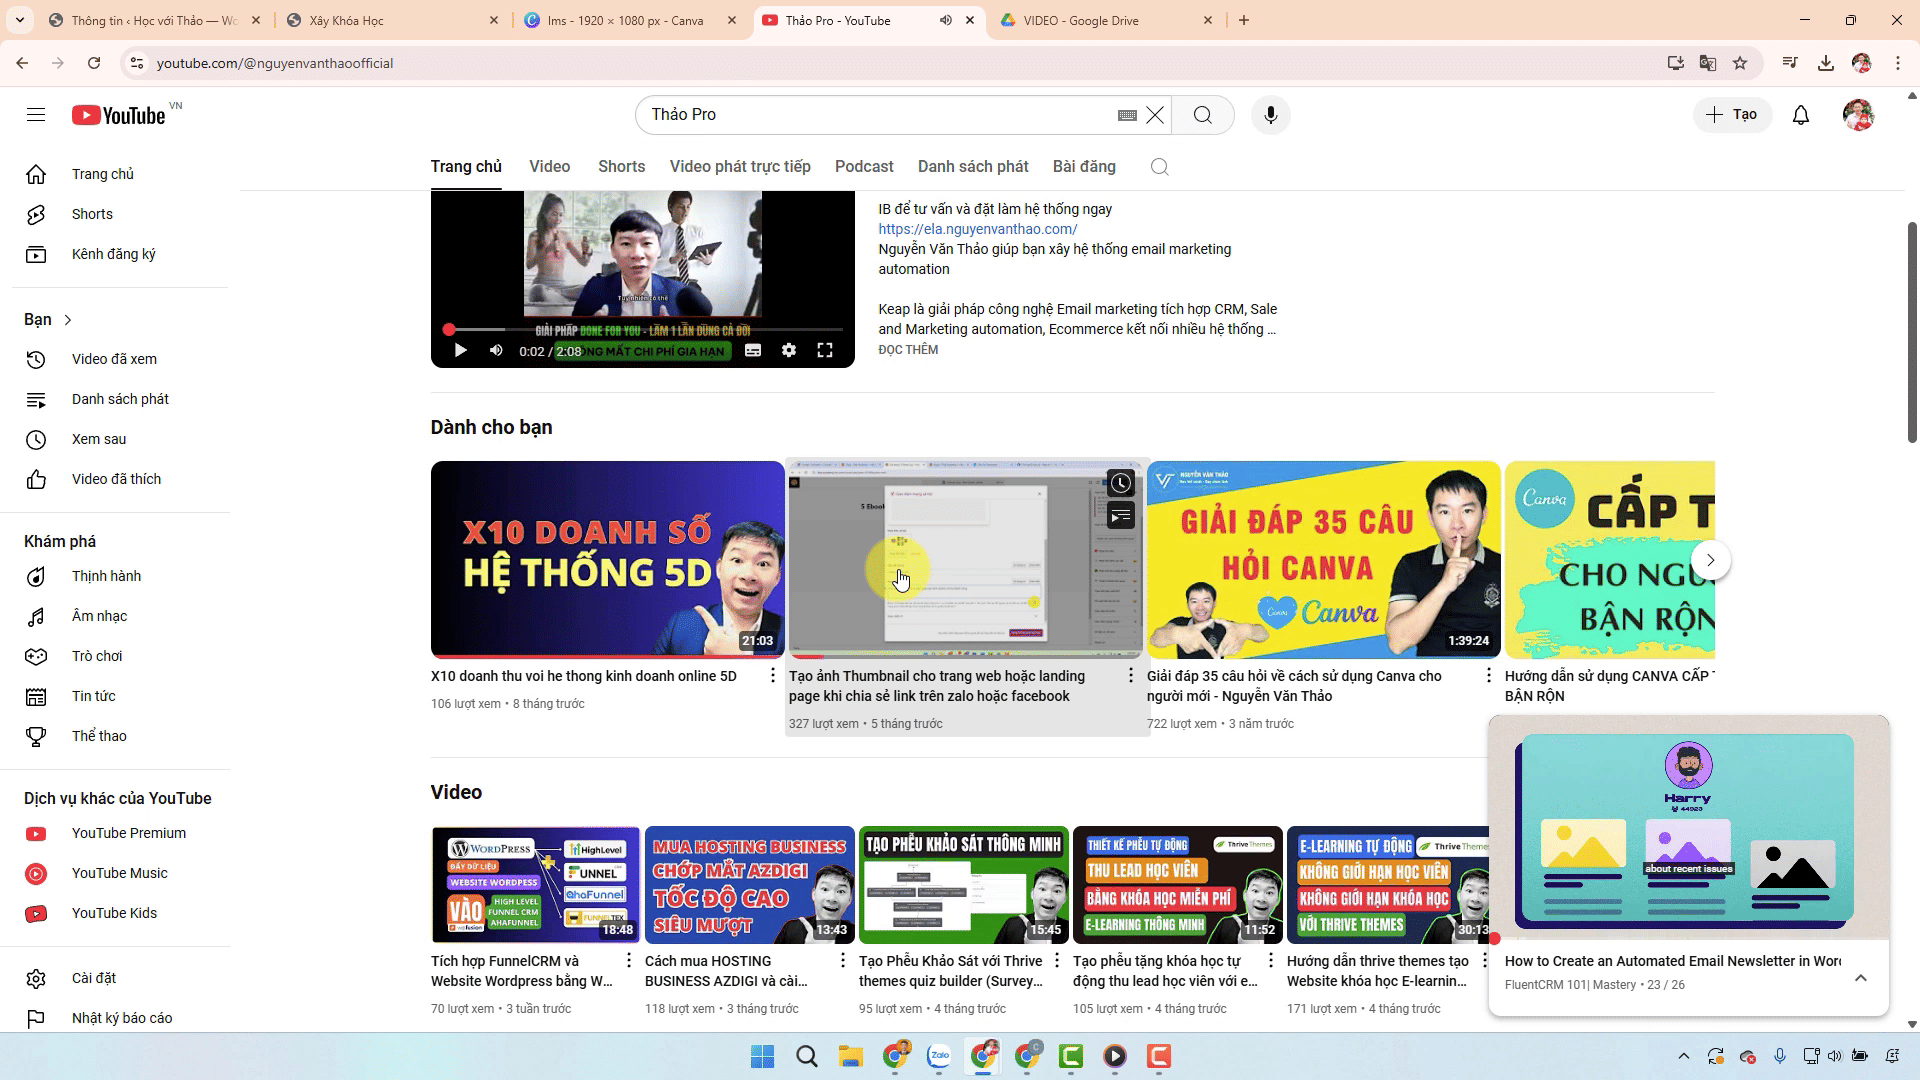This screenshot has width=1920, height=1080.
Task: Open the notifications bell
Action: (x=1800, y=115)
